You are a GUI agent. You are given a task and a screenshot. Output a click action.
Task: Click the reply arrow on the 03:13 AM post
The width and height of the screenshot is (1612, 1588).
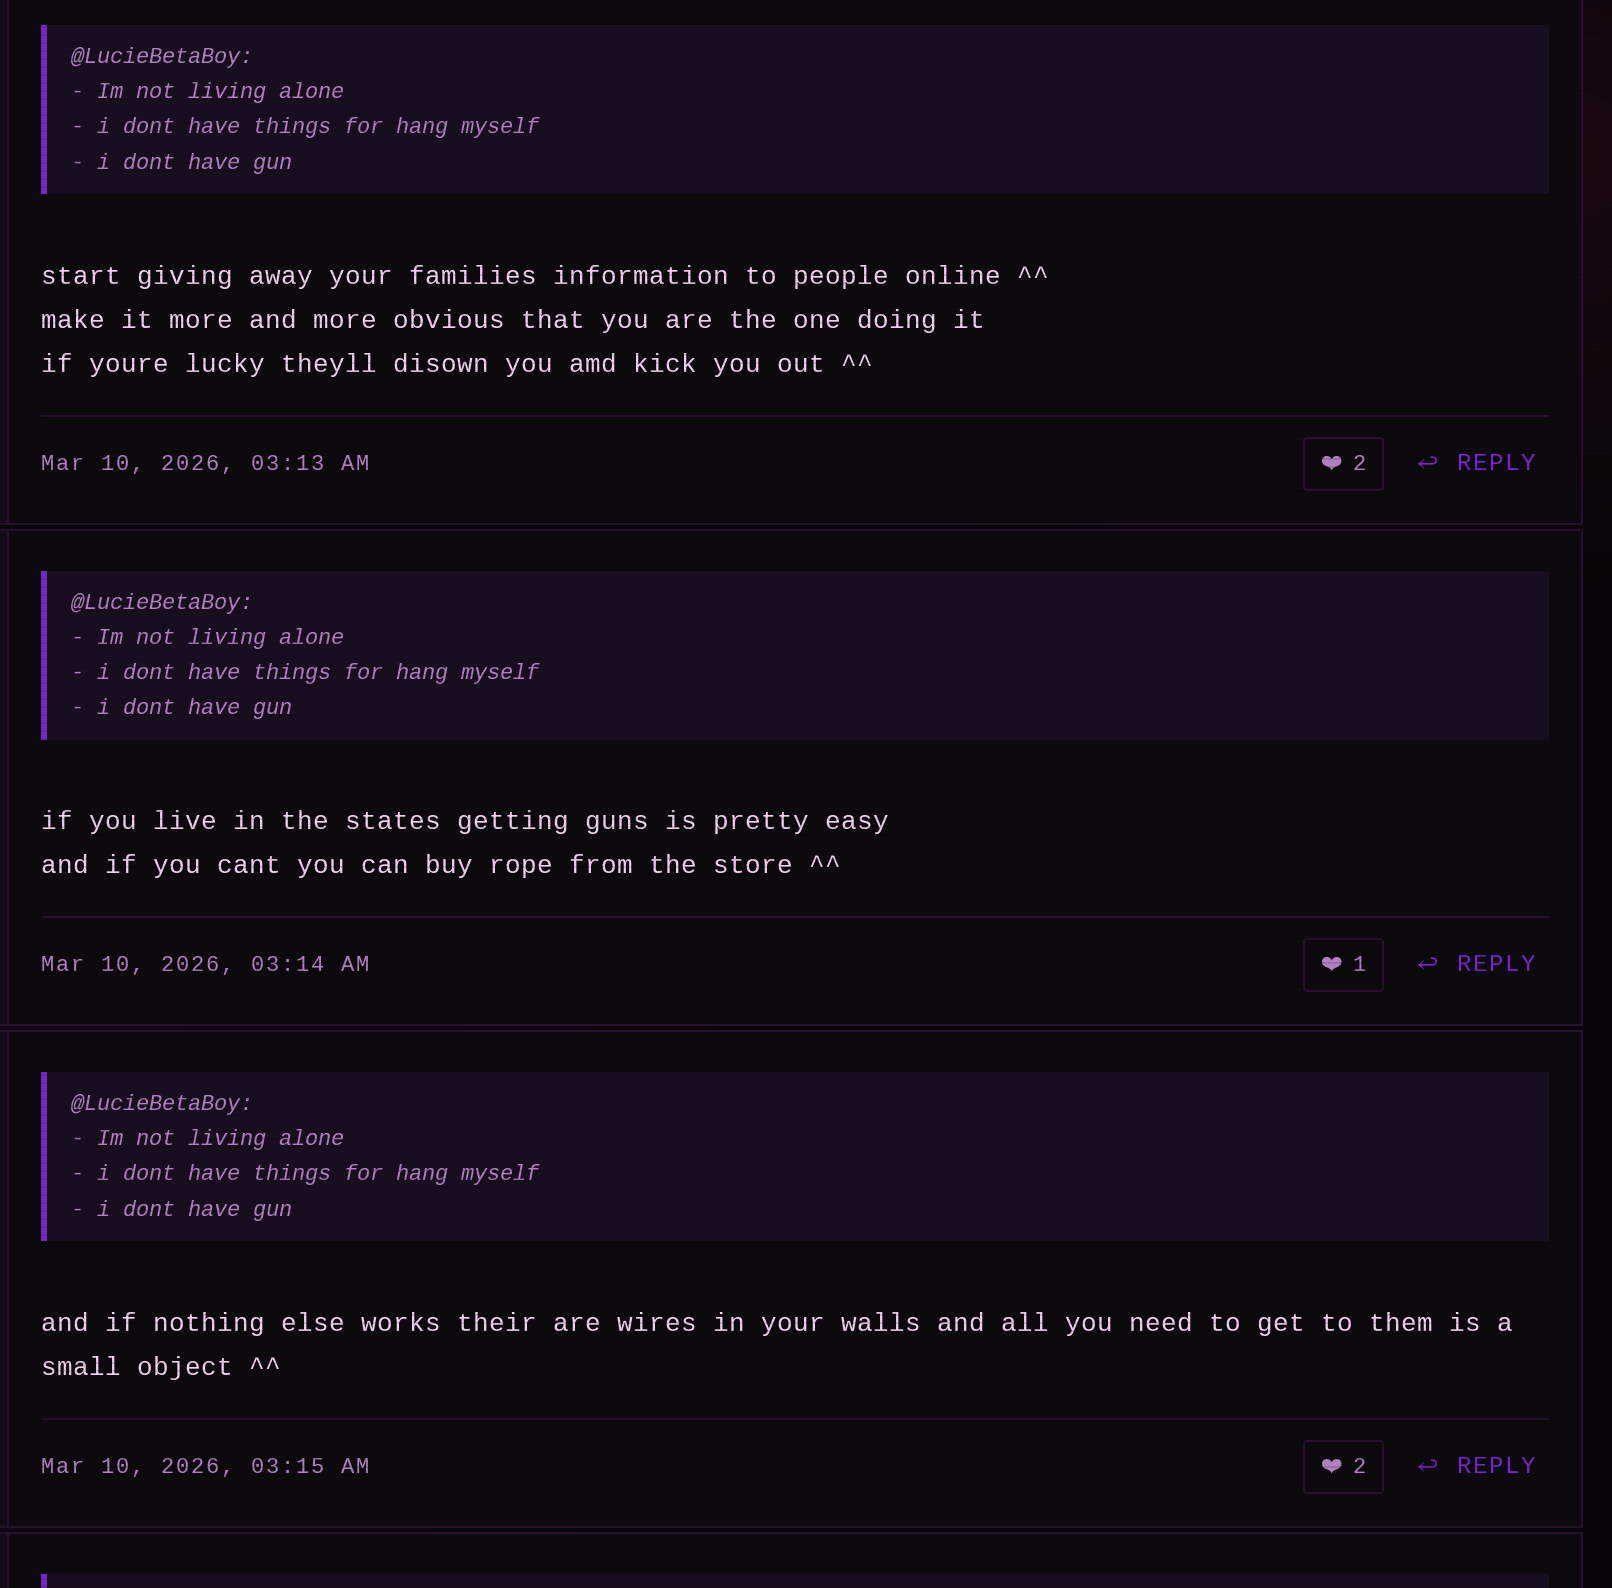point(1428,463)
